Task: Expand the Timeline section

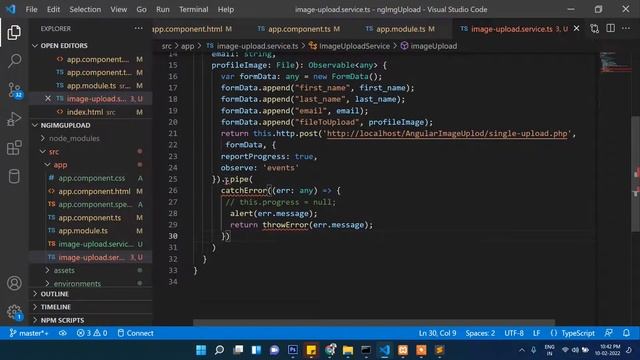Action: 56,307
